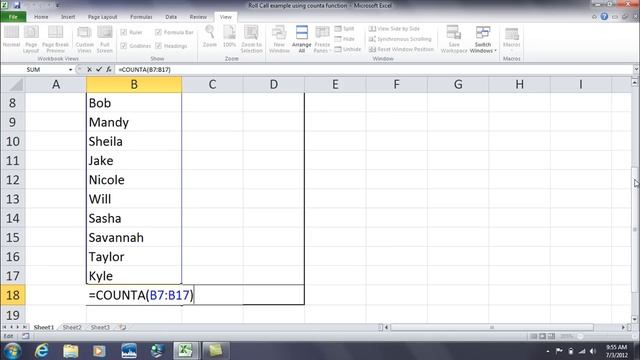
Task: Select column E header
Action: (335, 84)
